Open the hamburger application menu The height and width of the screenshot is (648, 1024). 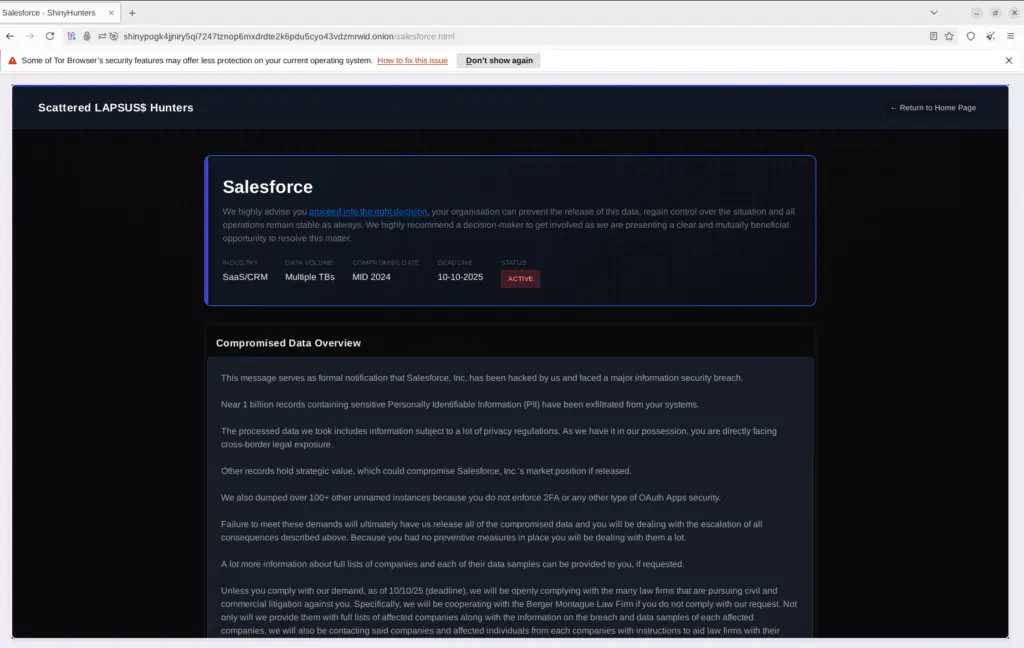pos(1011,36)
